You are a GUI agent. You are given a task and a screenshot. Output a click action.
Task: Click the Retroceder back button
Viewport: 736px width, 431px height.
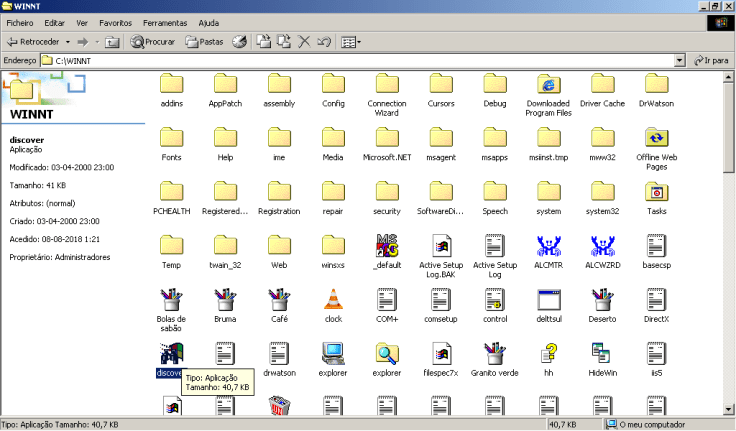point(34,42)
